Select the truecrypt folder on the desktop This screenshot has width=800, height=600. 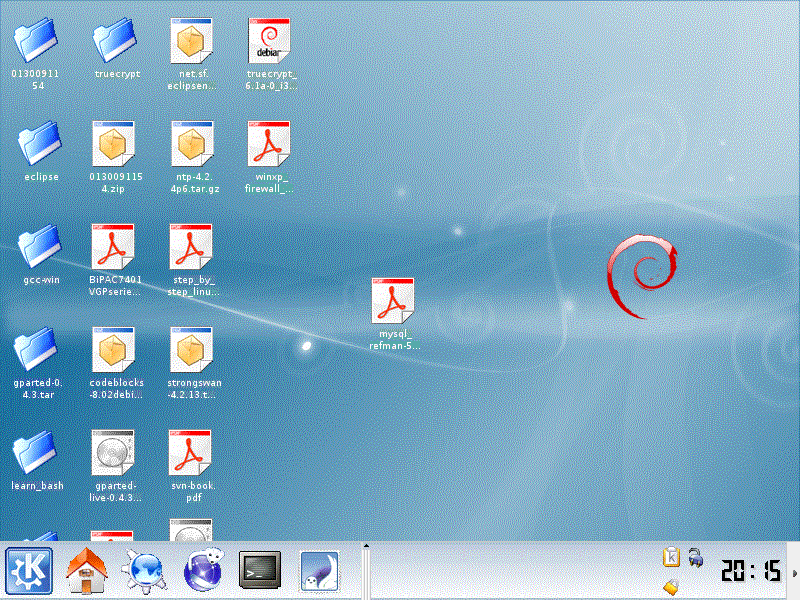(115, 41)
